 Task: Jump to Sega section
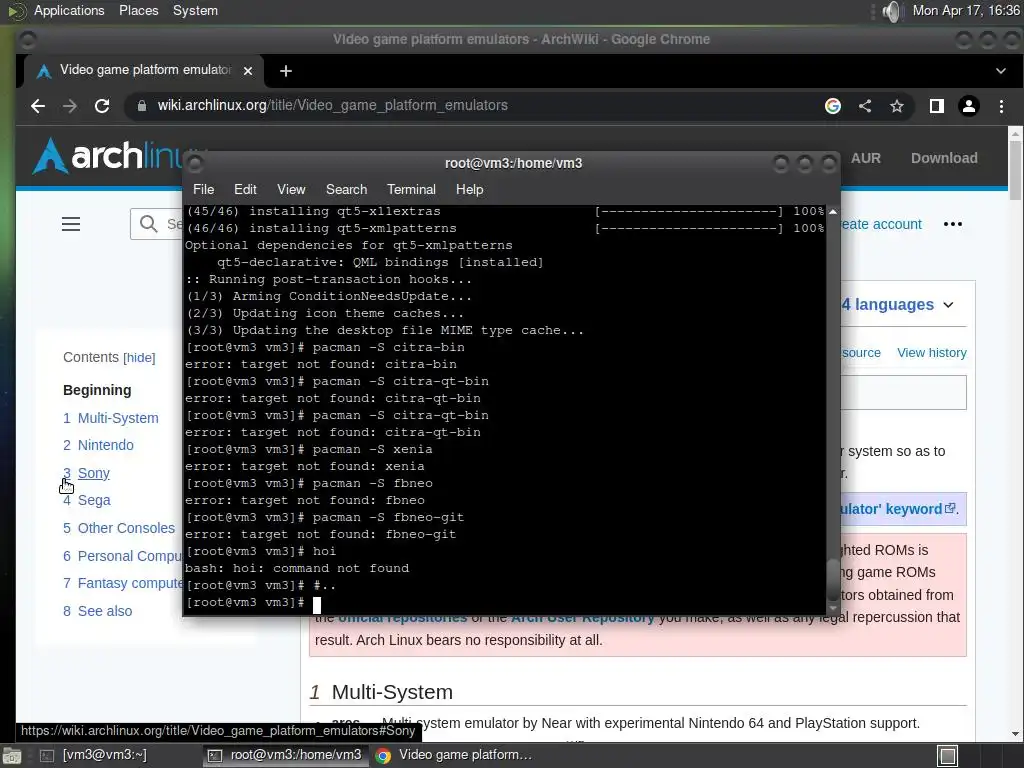[x=87, y=500]
